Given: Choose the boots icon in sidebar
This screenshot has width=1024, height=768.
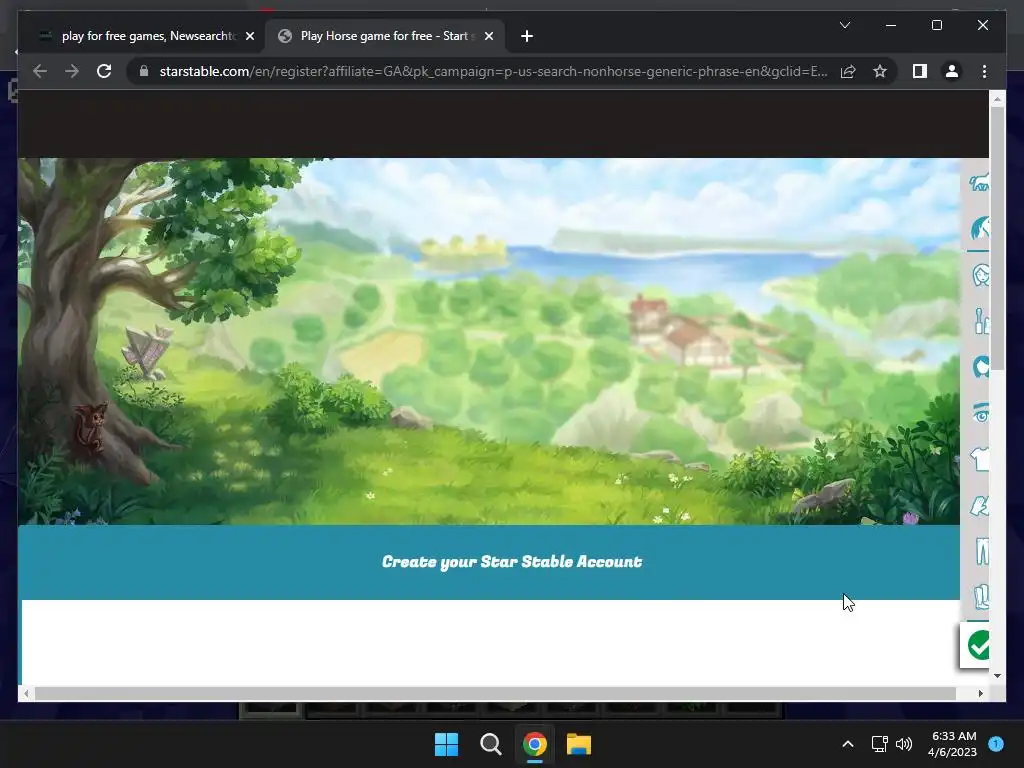Looking at the screenshot, I should click(x=981, y=597).
